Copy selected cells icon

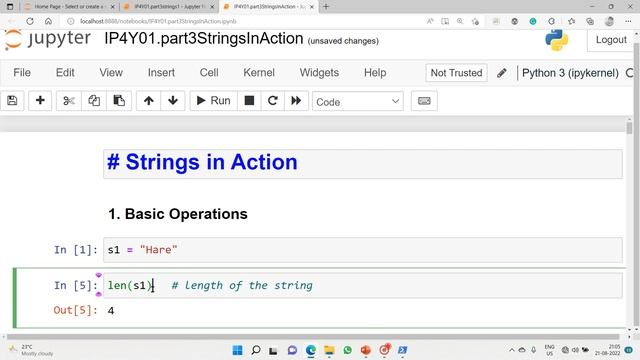[94, 100]
